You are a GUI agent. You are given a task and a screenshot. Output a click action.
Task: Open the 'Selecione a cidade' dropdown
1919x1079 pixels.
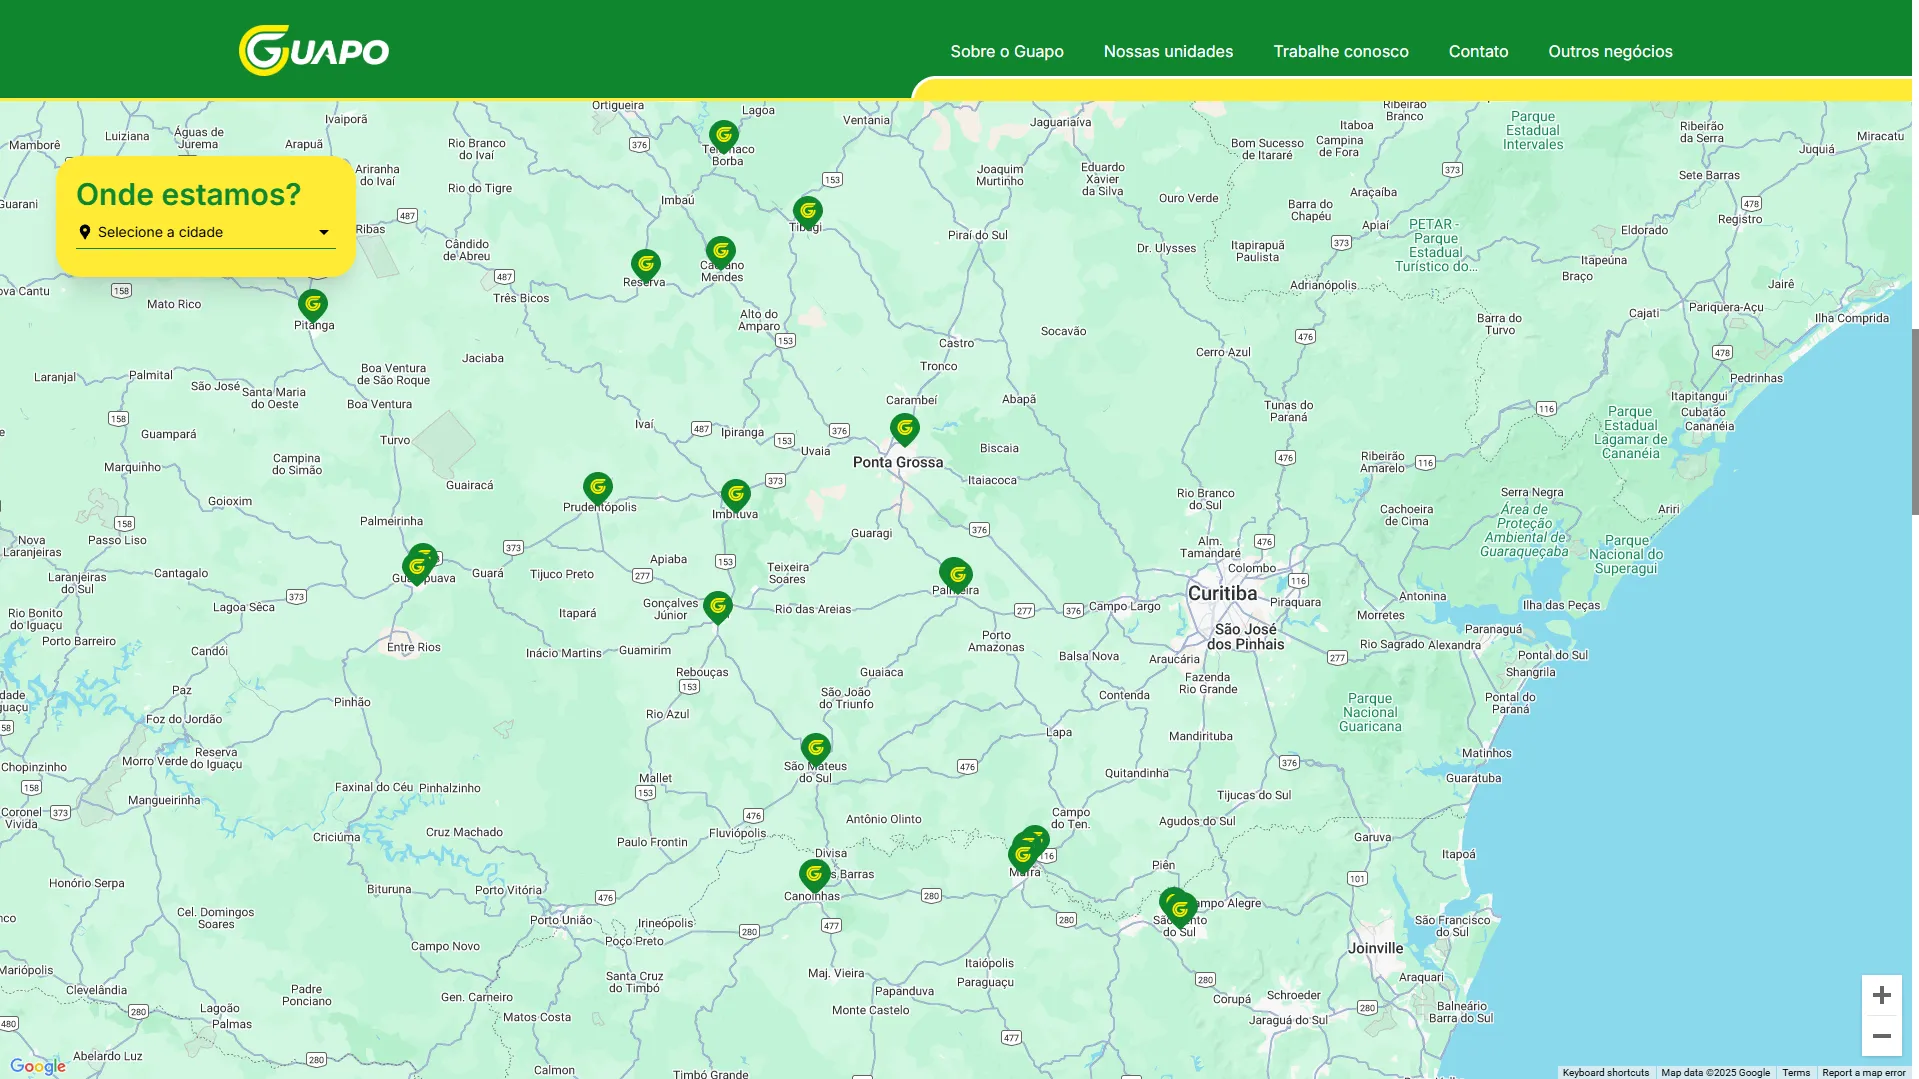206,232
